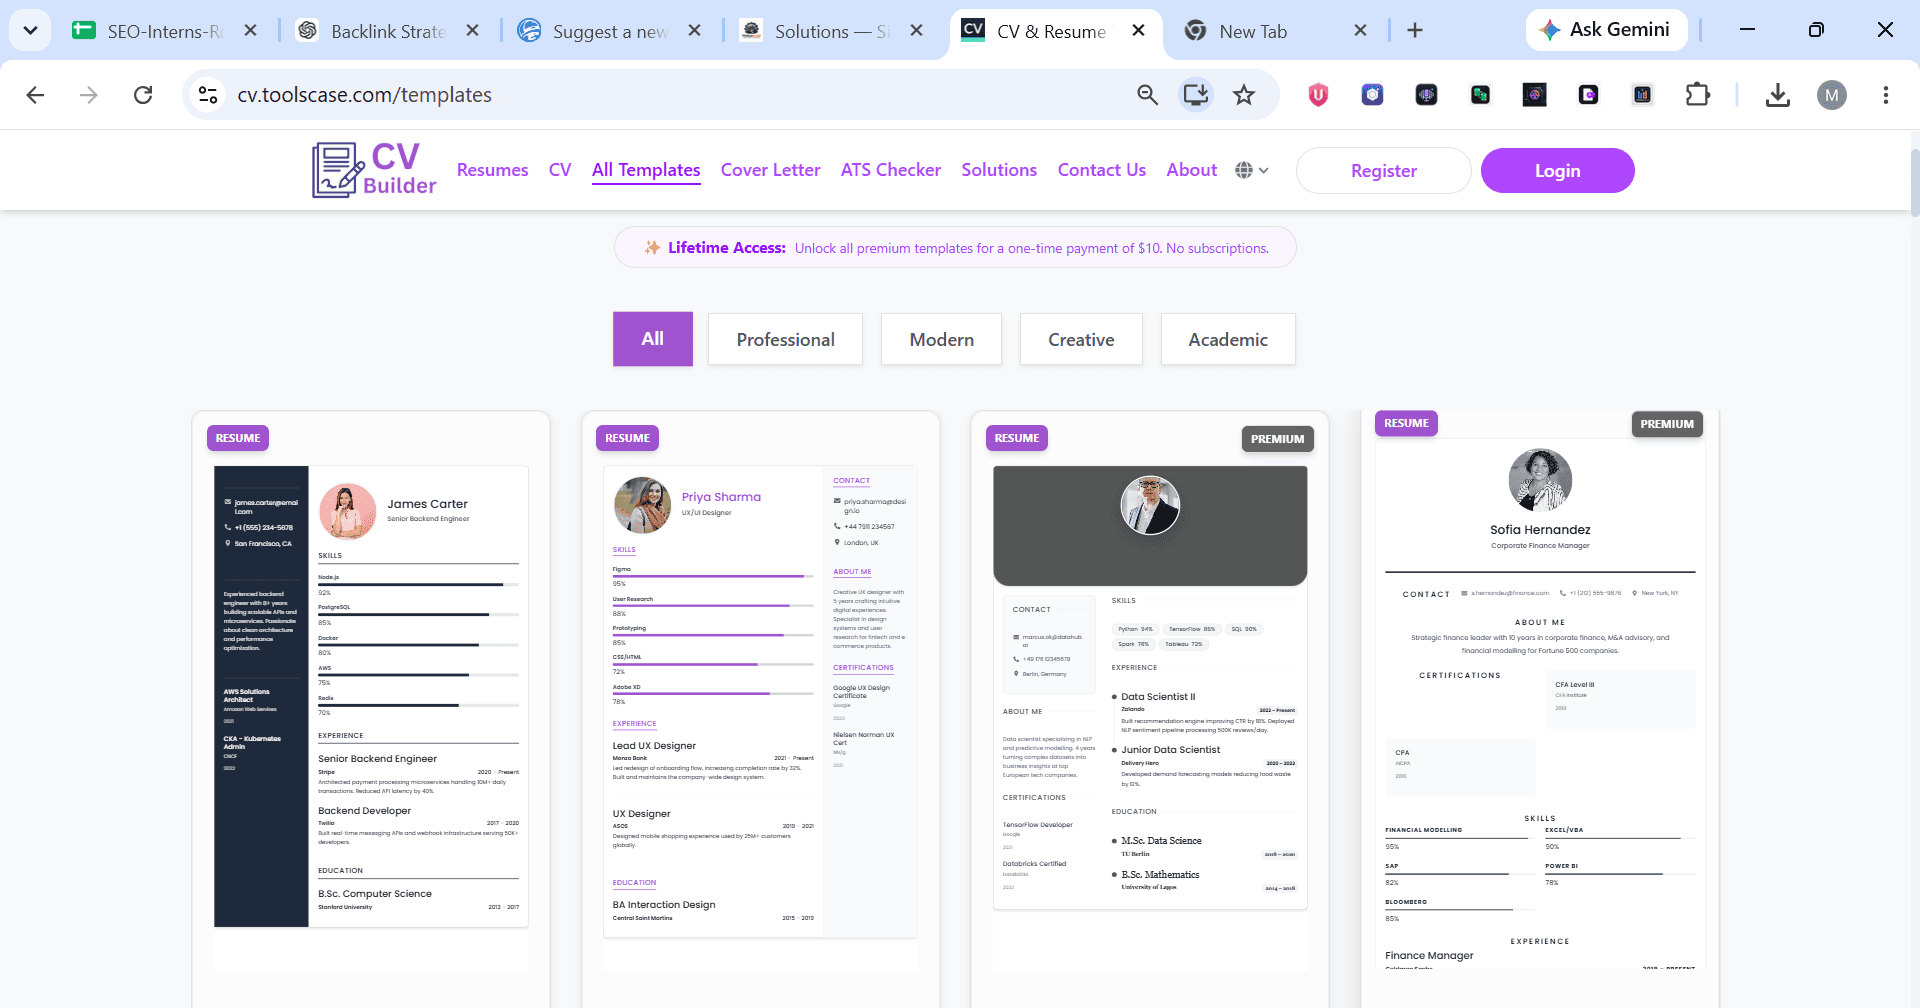Open the Extensions puzzle menu
The image size is (1920, 1008).
coord(1697,95)
